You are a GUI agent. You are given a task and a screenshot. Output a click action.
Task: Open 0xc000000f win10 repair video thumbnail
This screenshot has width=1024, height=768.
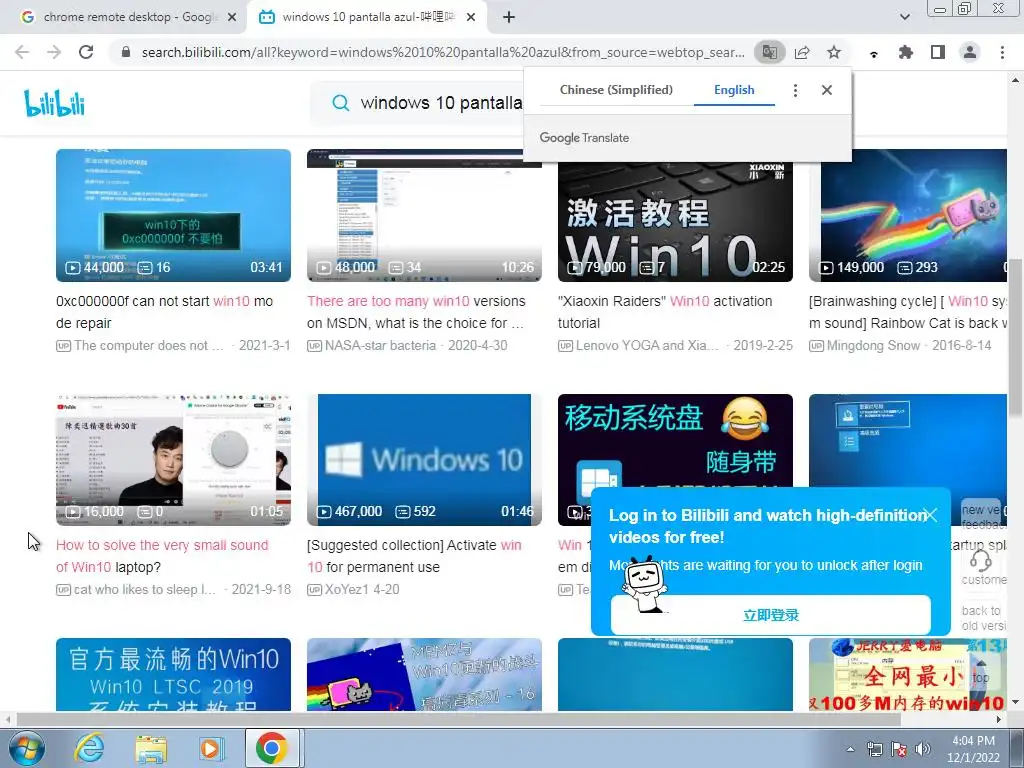173,216
